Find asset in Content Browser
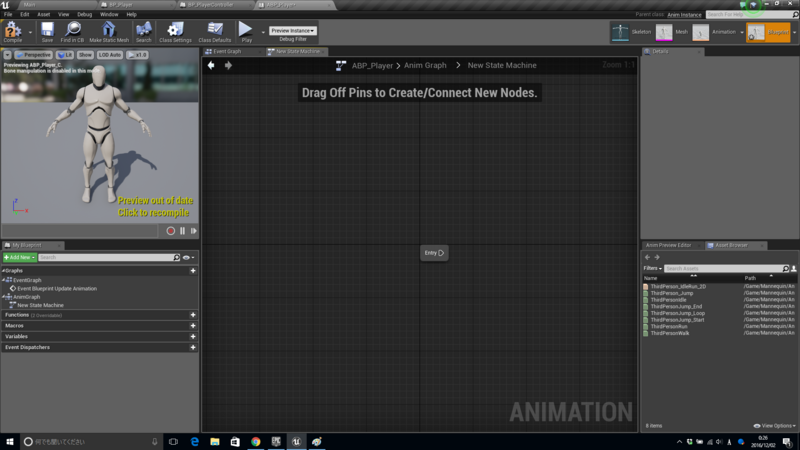800x450 pixels. [x=72, y=32]
